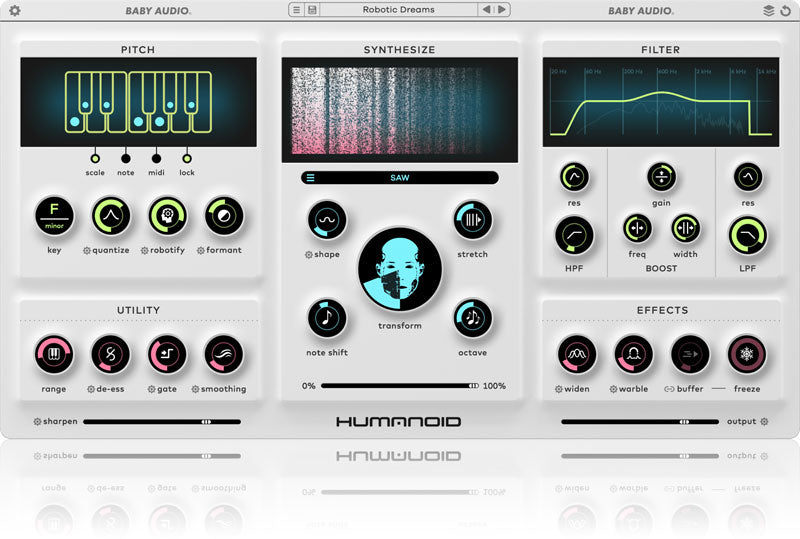
Task: Click the HPF knob
Action: pyautogui.click(x=574, y=235)
